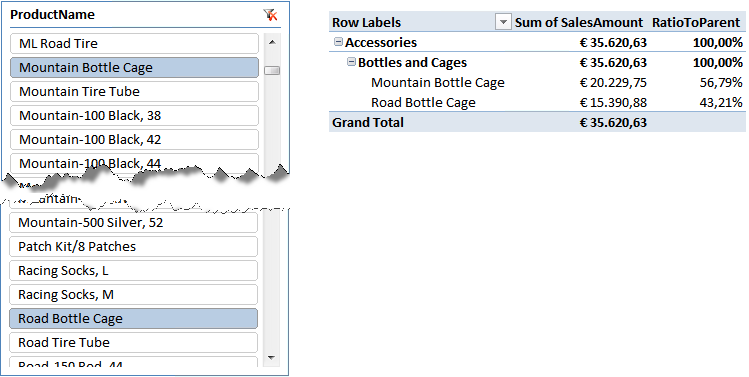The height and width of the screenshot is (377, 749).
Task: Select Mountain-500 Silver, 52 slicer item
Action: pos(133,222)
